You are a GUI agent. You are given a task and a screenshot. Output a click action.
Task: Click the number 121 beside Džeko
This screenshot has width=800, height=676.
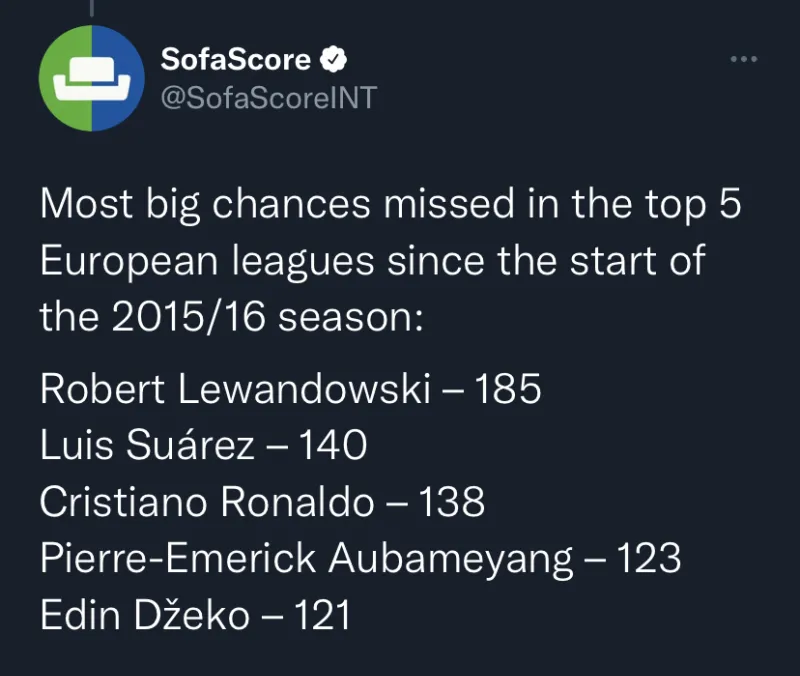[323, 615]
